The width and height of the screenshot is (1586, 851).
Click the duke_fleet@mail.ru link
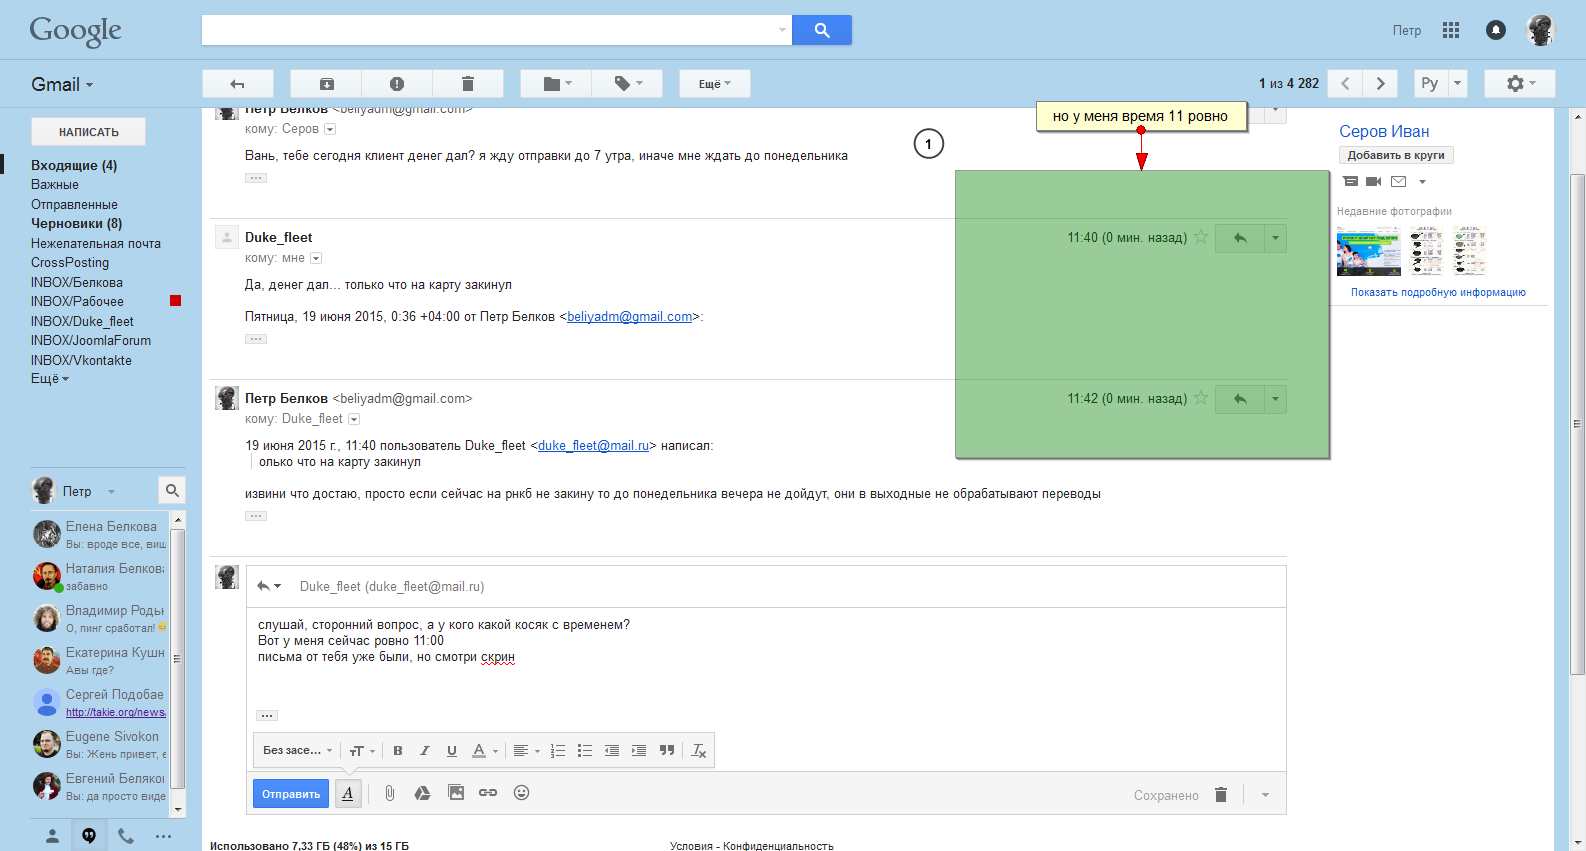point(594,446)
